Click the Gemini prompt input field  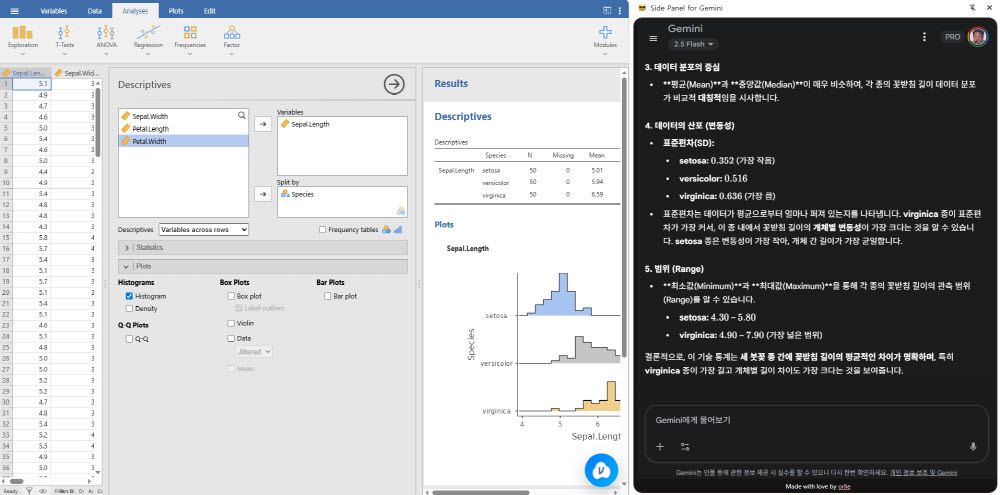[800, 420]
